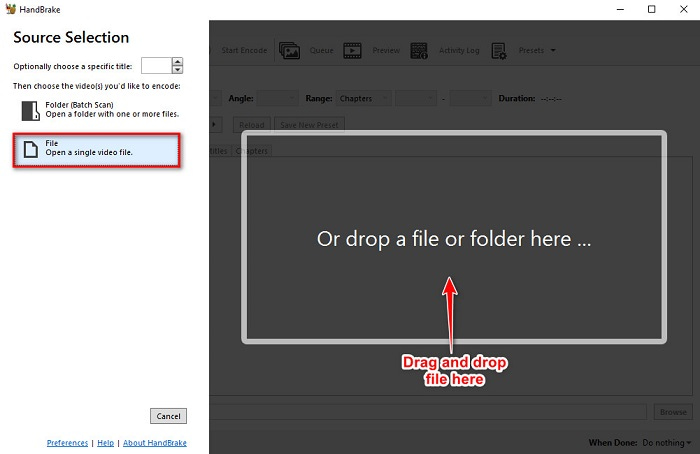
Task: Switch to the Chapters tab
Action: tap(252, 151)
